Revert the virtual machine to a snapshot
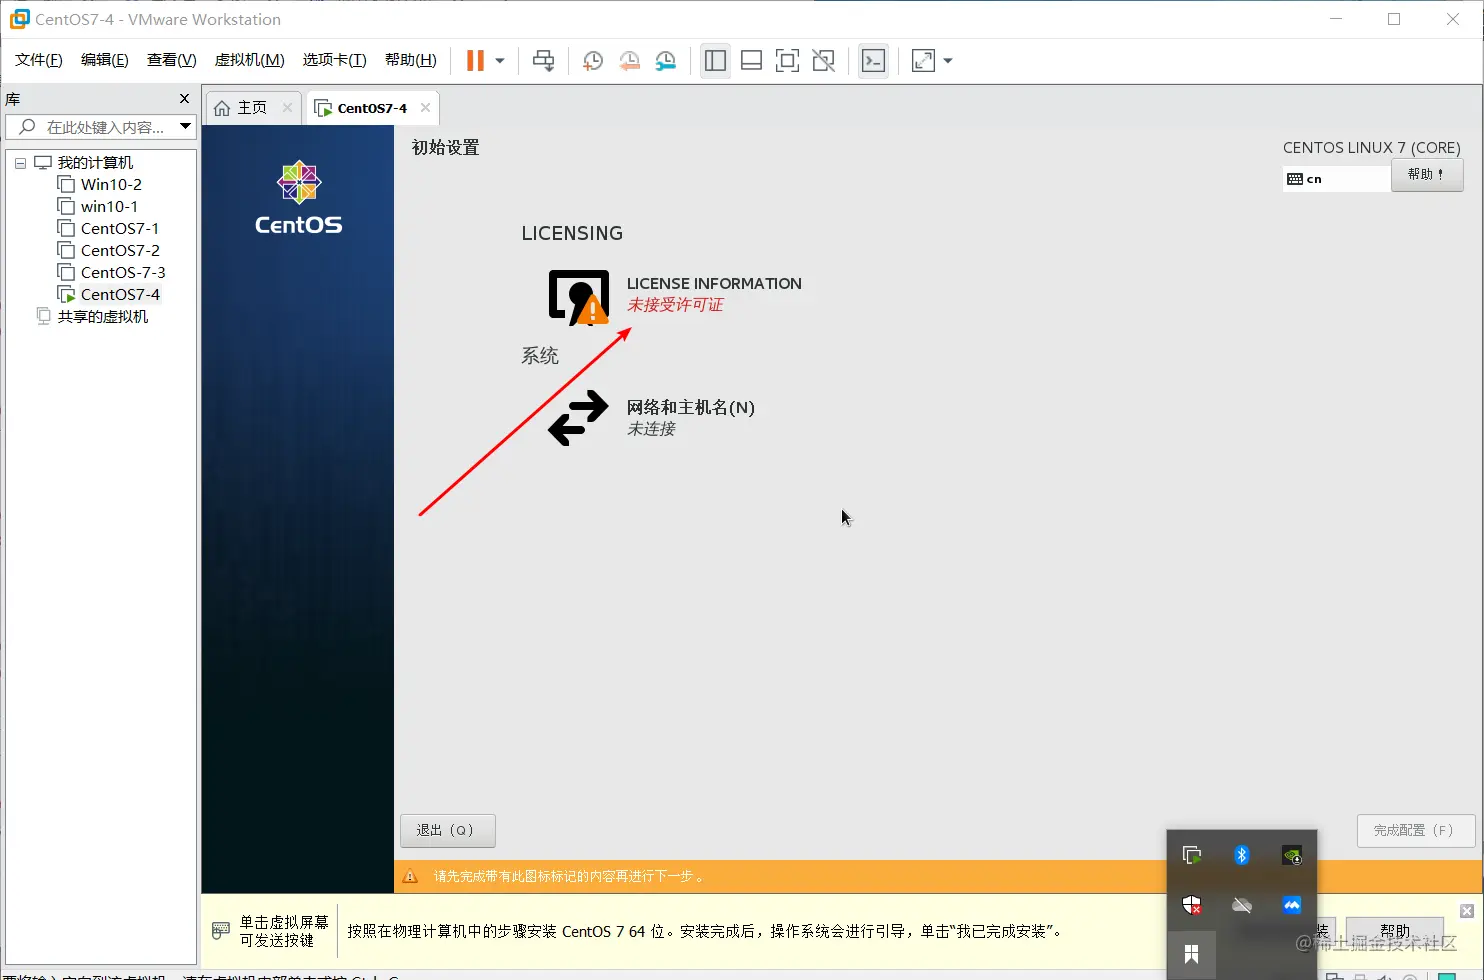 pyautogui.click(x=629, y=61)
